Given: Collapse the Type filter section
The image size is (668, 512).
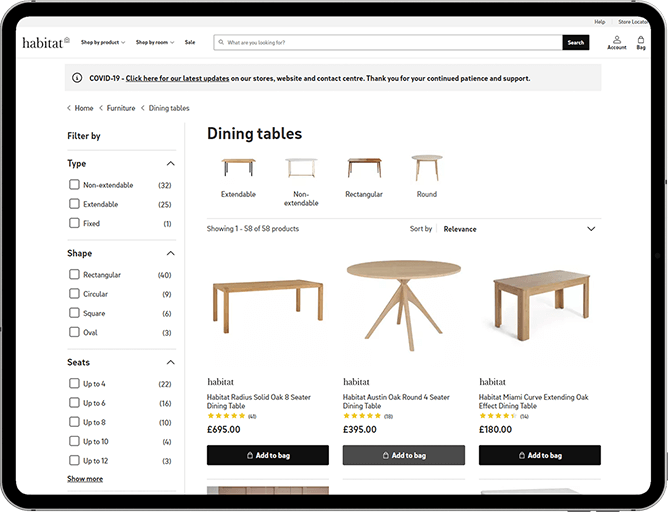Looking at the screenshot, I should point(170,164).
